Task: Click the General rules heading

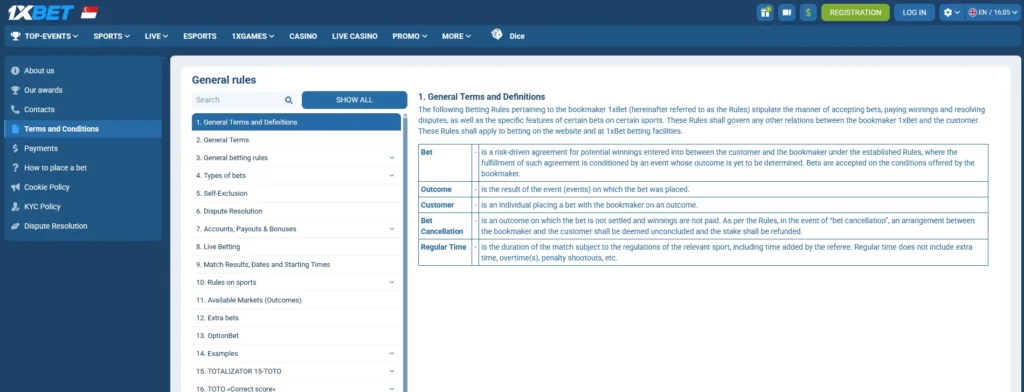Action: pos(224,80)
